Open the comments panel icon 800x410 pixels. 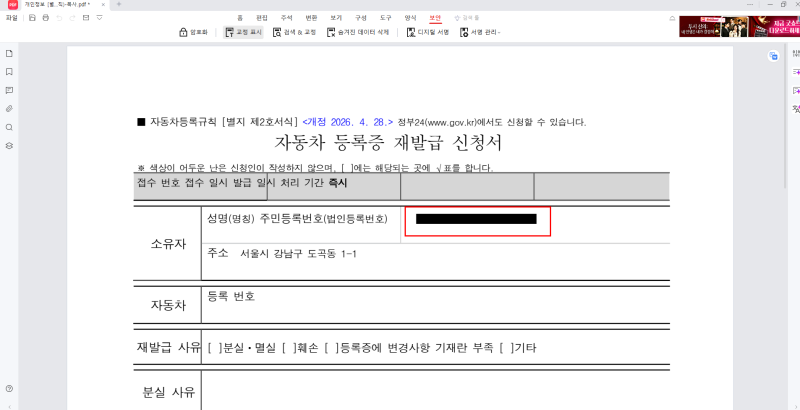click(x=9, y=90)
